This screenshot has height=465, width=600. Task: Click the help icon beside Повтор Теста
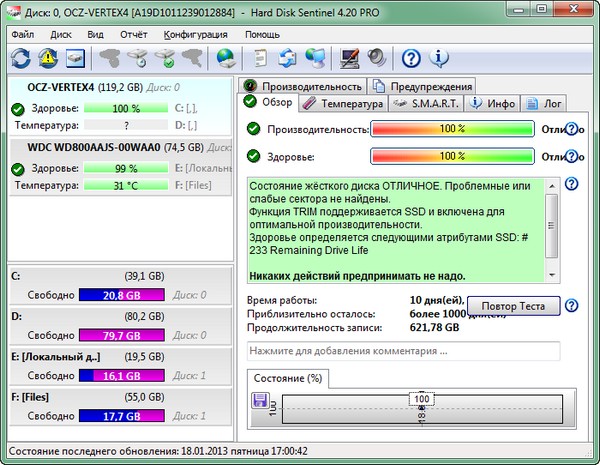(572, 306)
